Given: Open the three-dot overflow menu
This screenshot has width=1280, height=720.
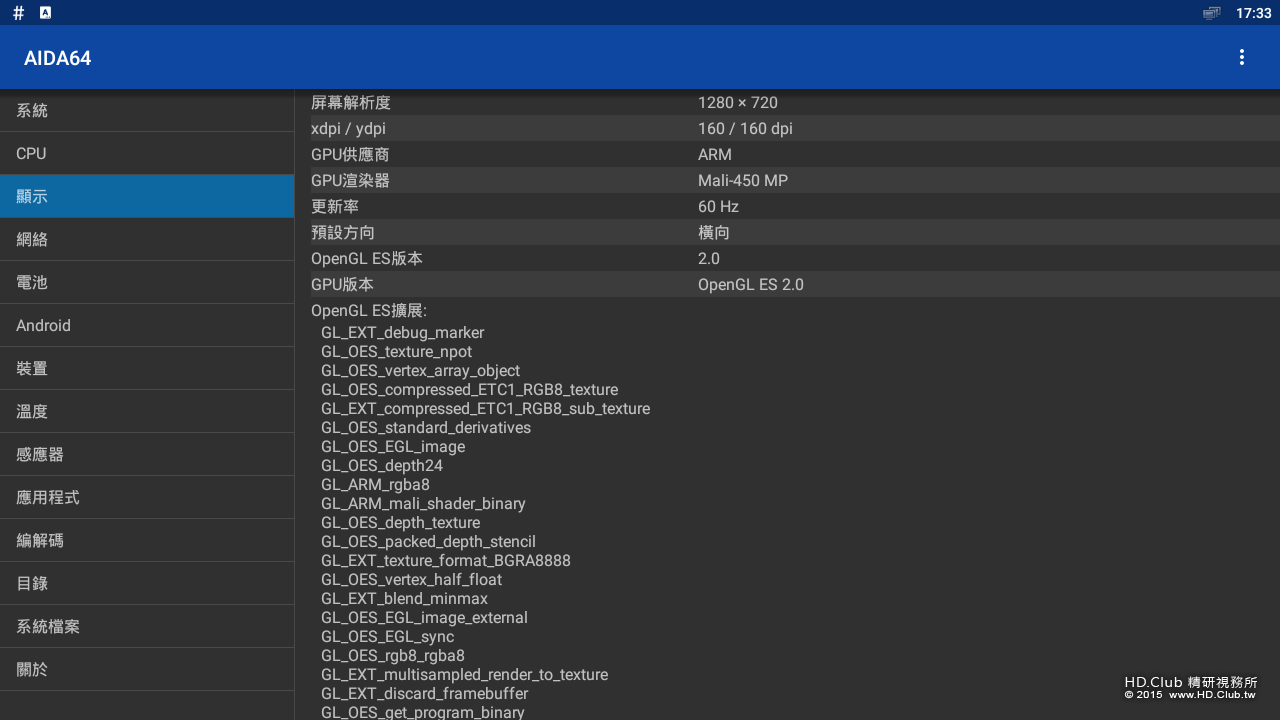Looking at the screenshot, I should point(1241,57).
